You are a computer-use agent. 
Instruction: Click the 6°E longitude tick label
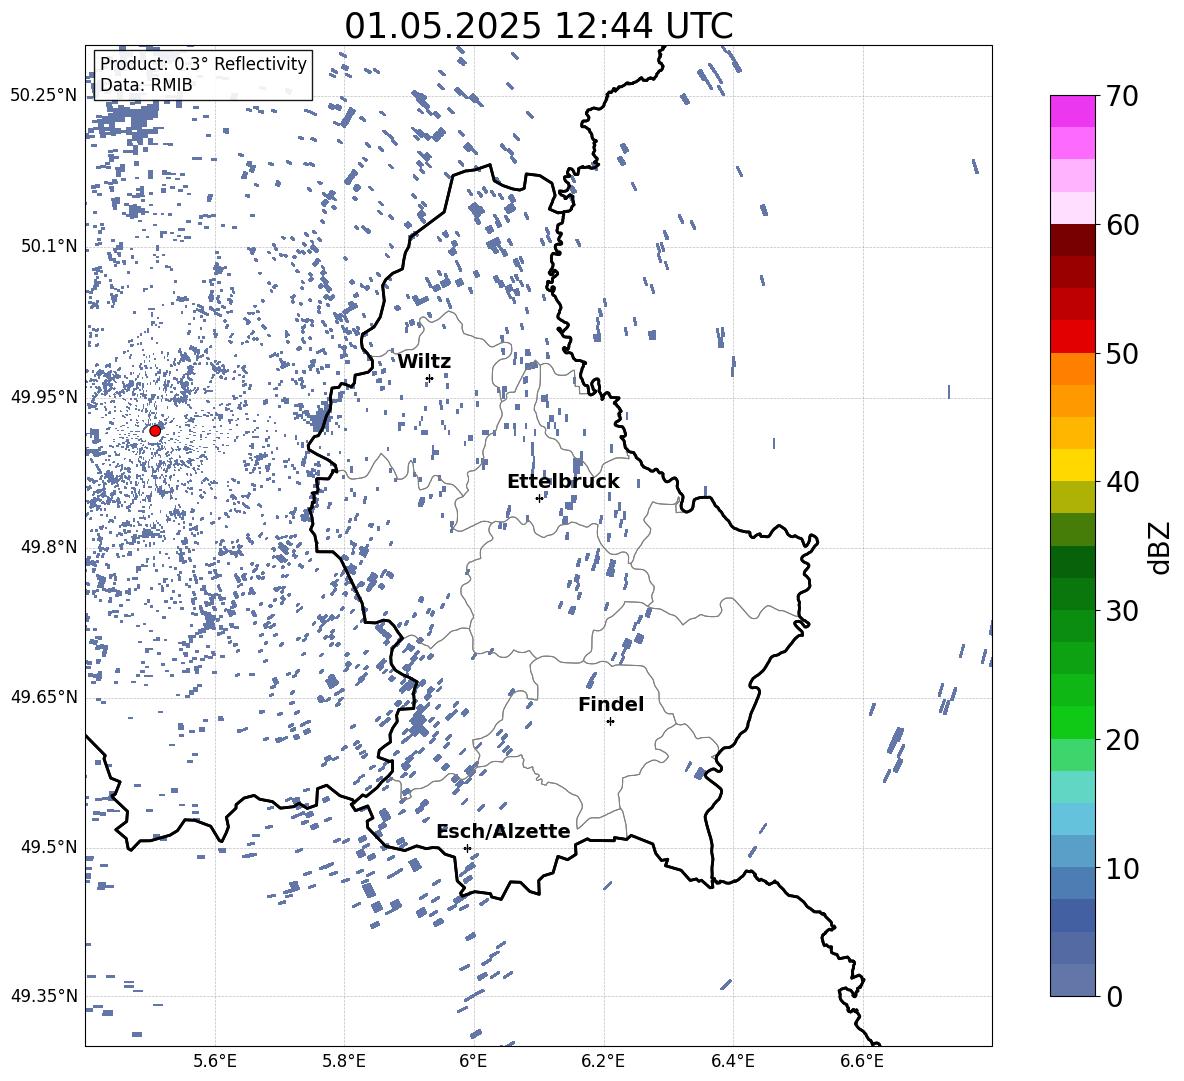pyautogui.click(x=473, y=1062)
